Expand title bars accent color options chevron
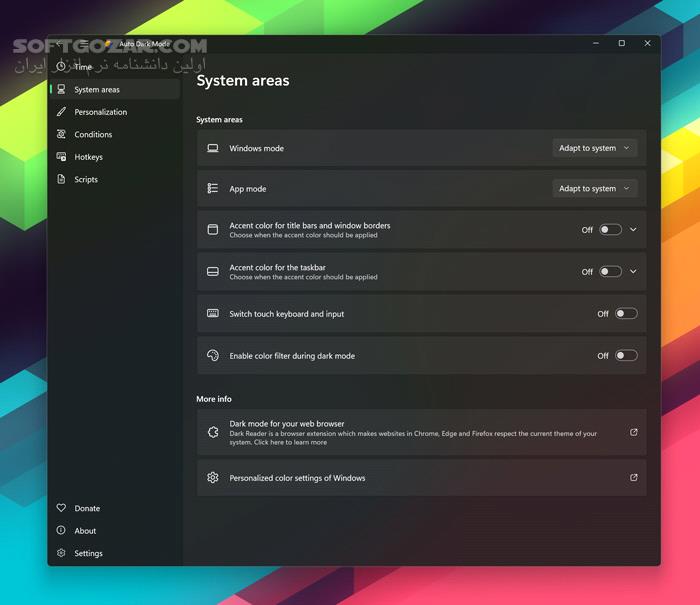Viewport: 700px width, 605px height. [633, 229]
